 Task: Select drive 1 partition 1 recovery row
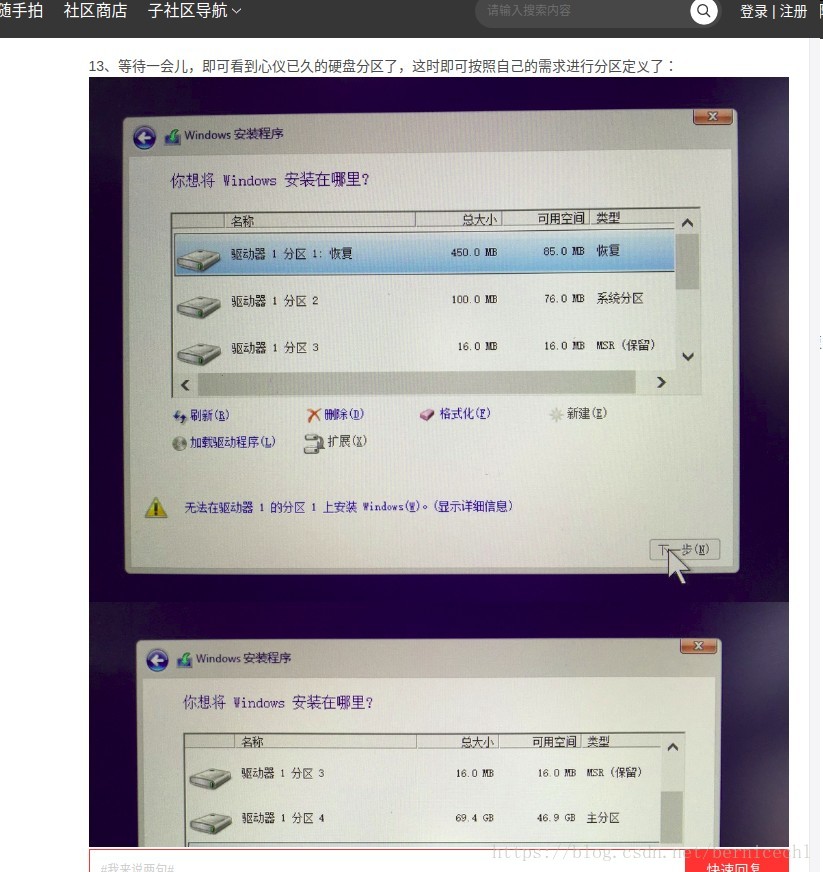[424, 253]
